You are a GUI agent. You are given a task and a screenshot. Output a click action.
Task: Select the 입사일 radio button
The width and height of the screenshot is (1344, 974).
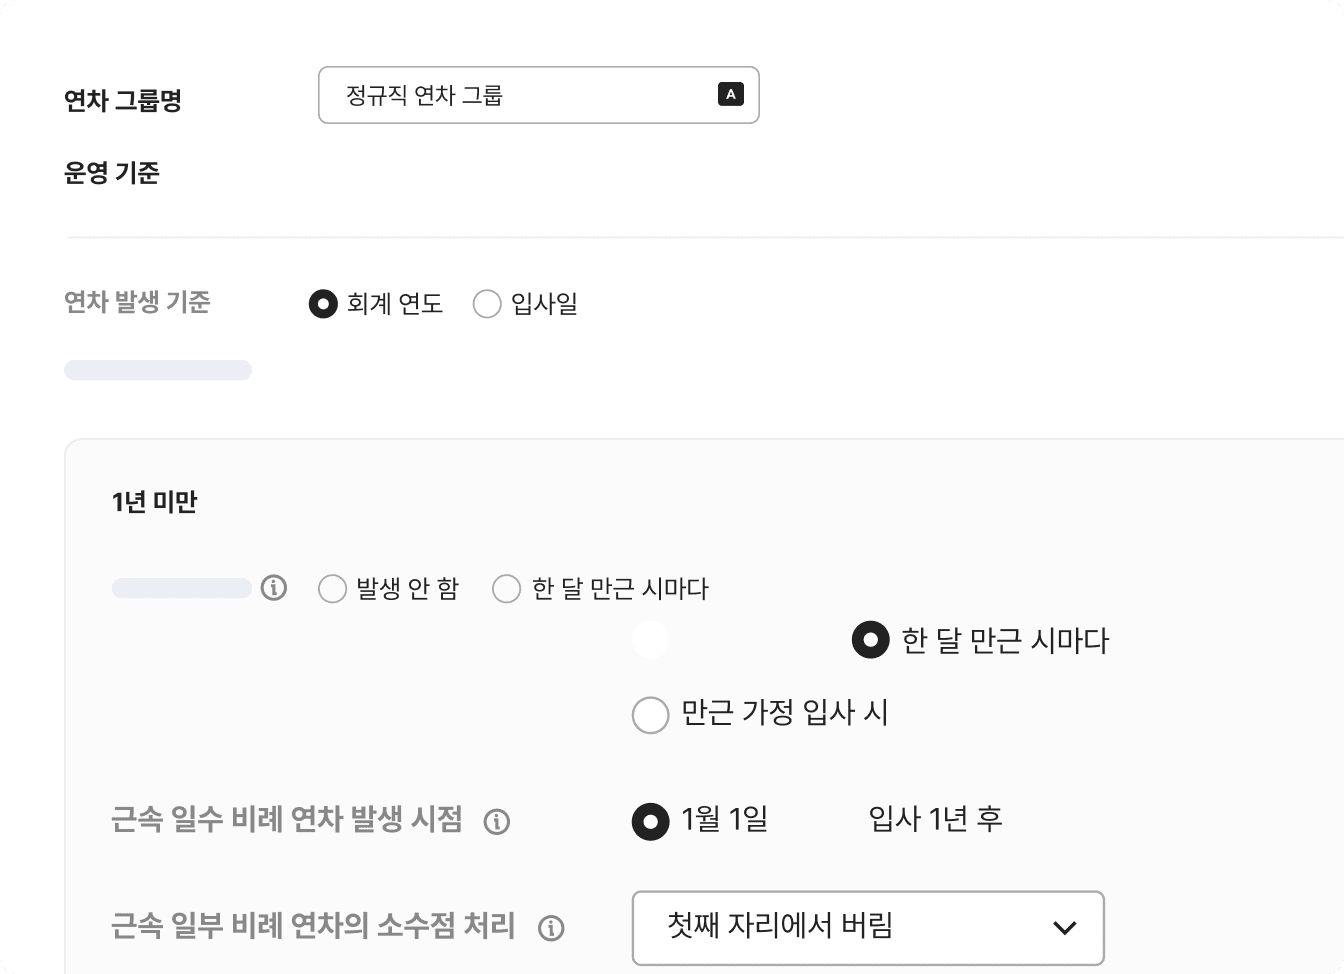point(487,304)
